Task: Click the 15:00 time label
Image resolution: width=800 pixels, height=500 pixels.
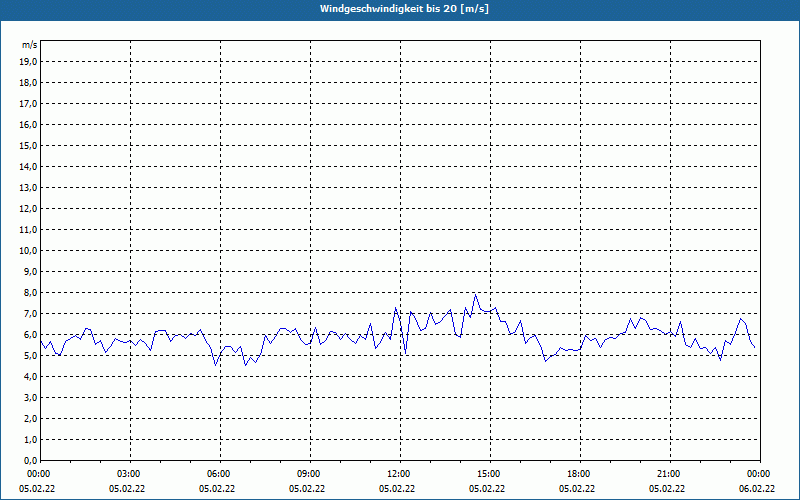Action: (489, 474)
